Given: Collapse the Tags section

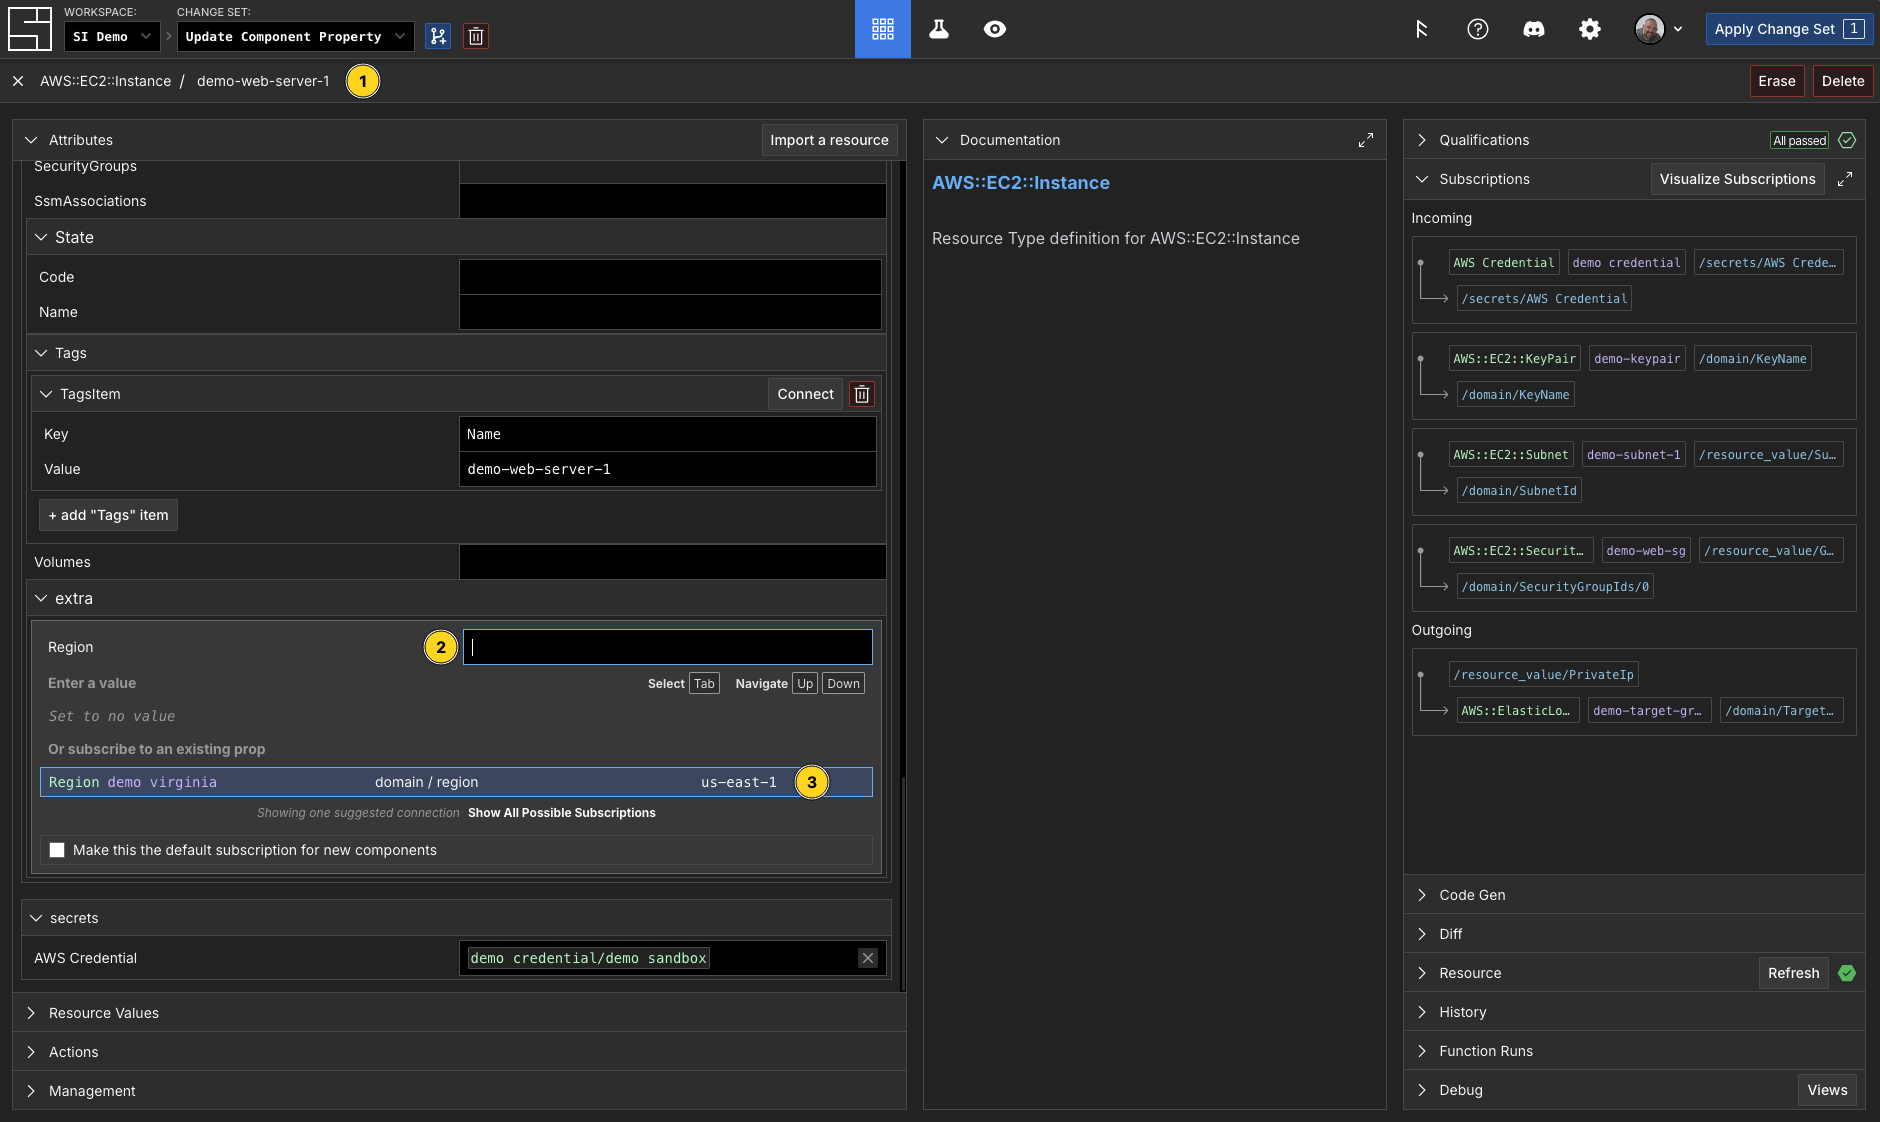Looking at the screenshot, I should tap(41, 353).
